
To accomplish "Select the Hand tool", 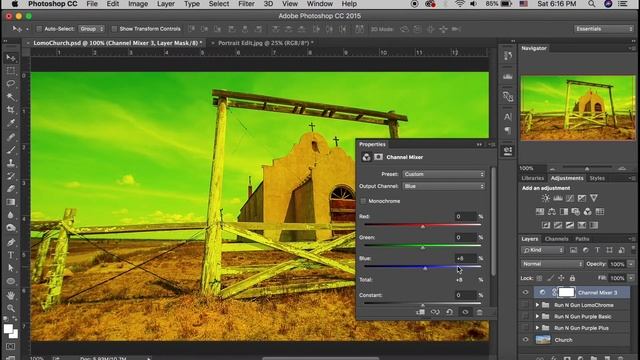I will click(x=11, y=295).
